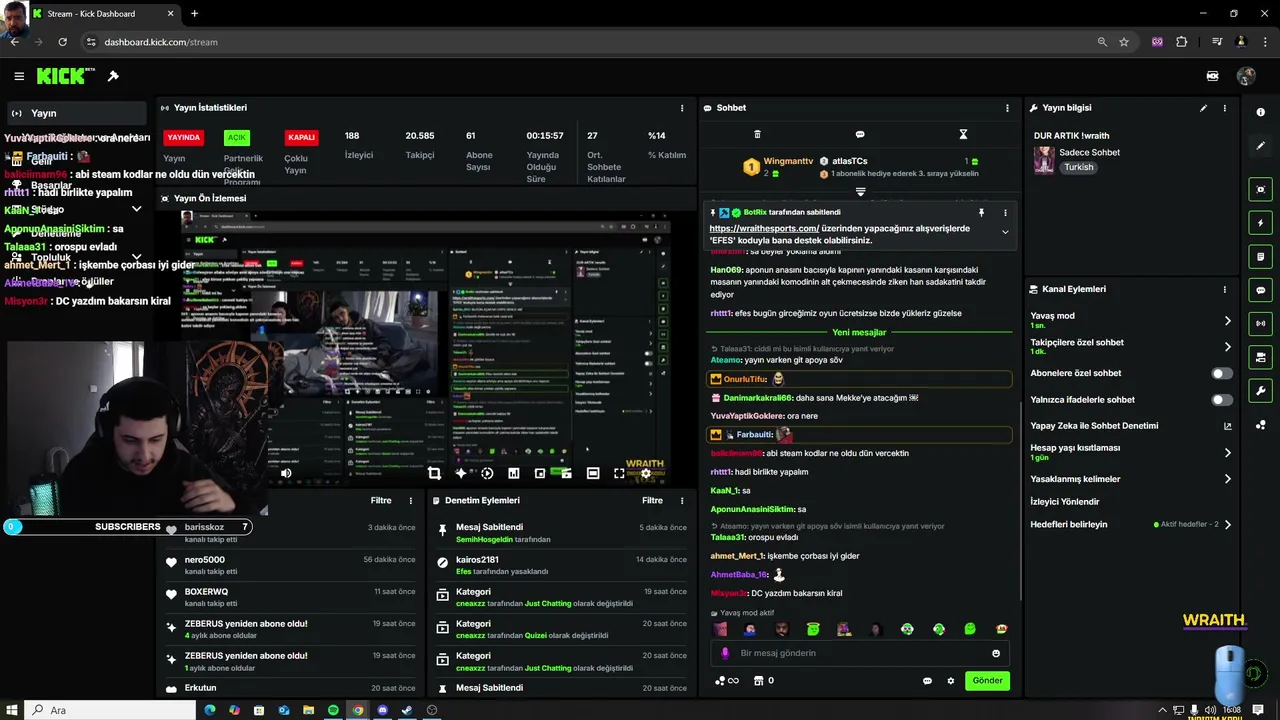Image resolution: width=1280 pixels, height=720 pixels.
Task: Open the pinned message three-dot menu
Action: [x=1005, y=212]
